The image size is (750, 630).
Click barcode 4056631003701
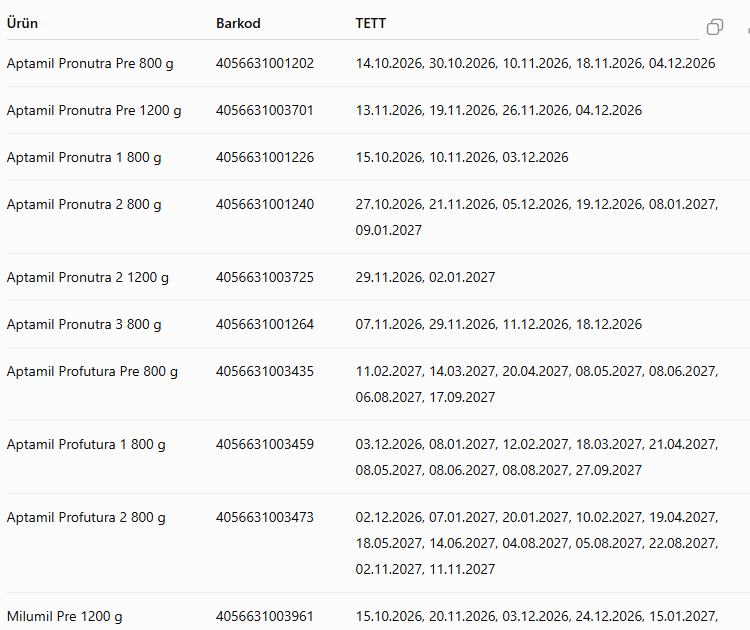pos(265,110)
